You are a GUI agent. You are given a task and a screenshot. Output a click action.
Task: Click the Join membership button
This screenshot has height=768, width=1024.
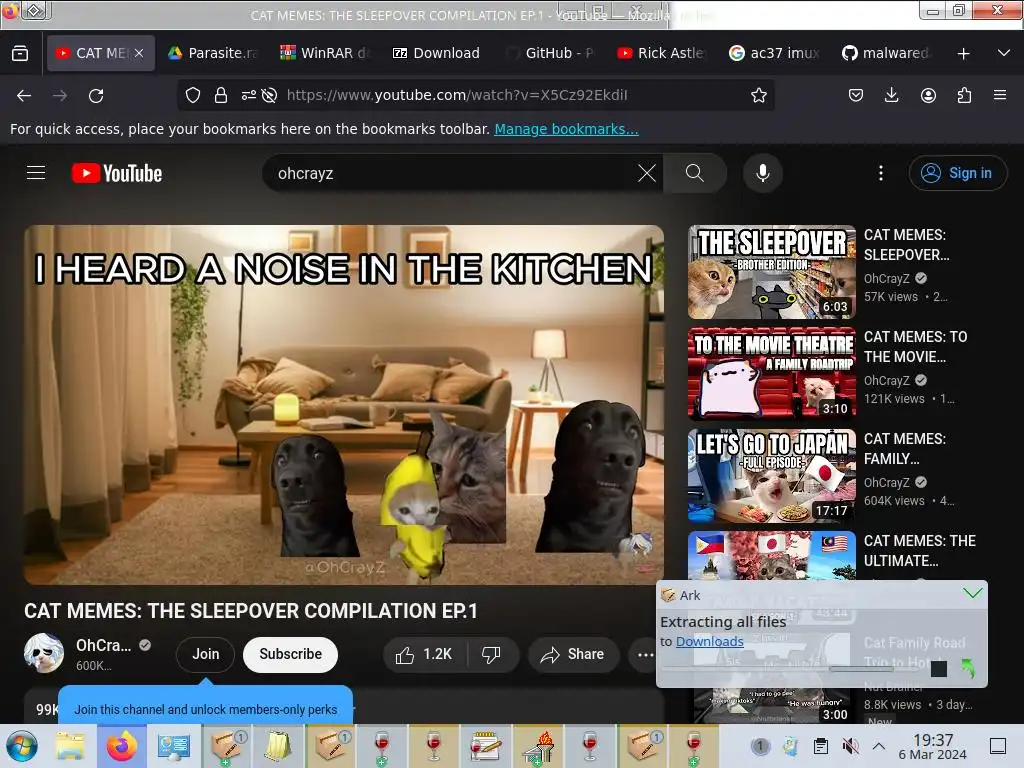point(206,654)
